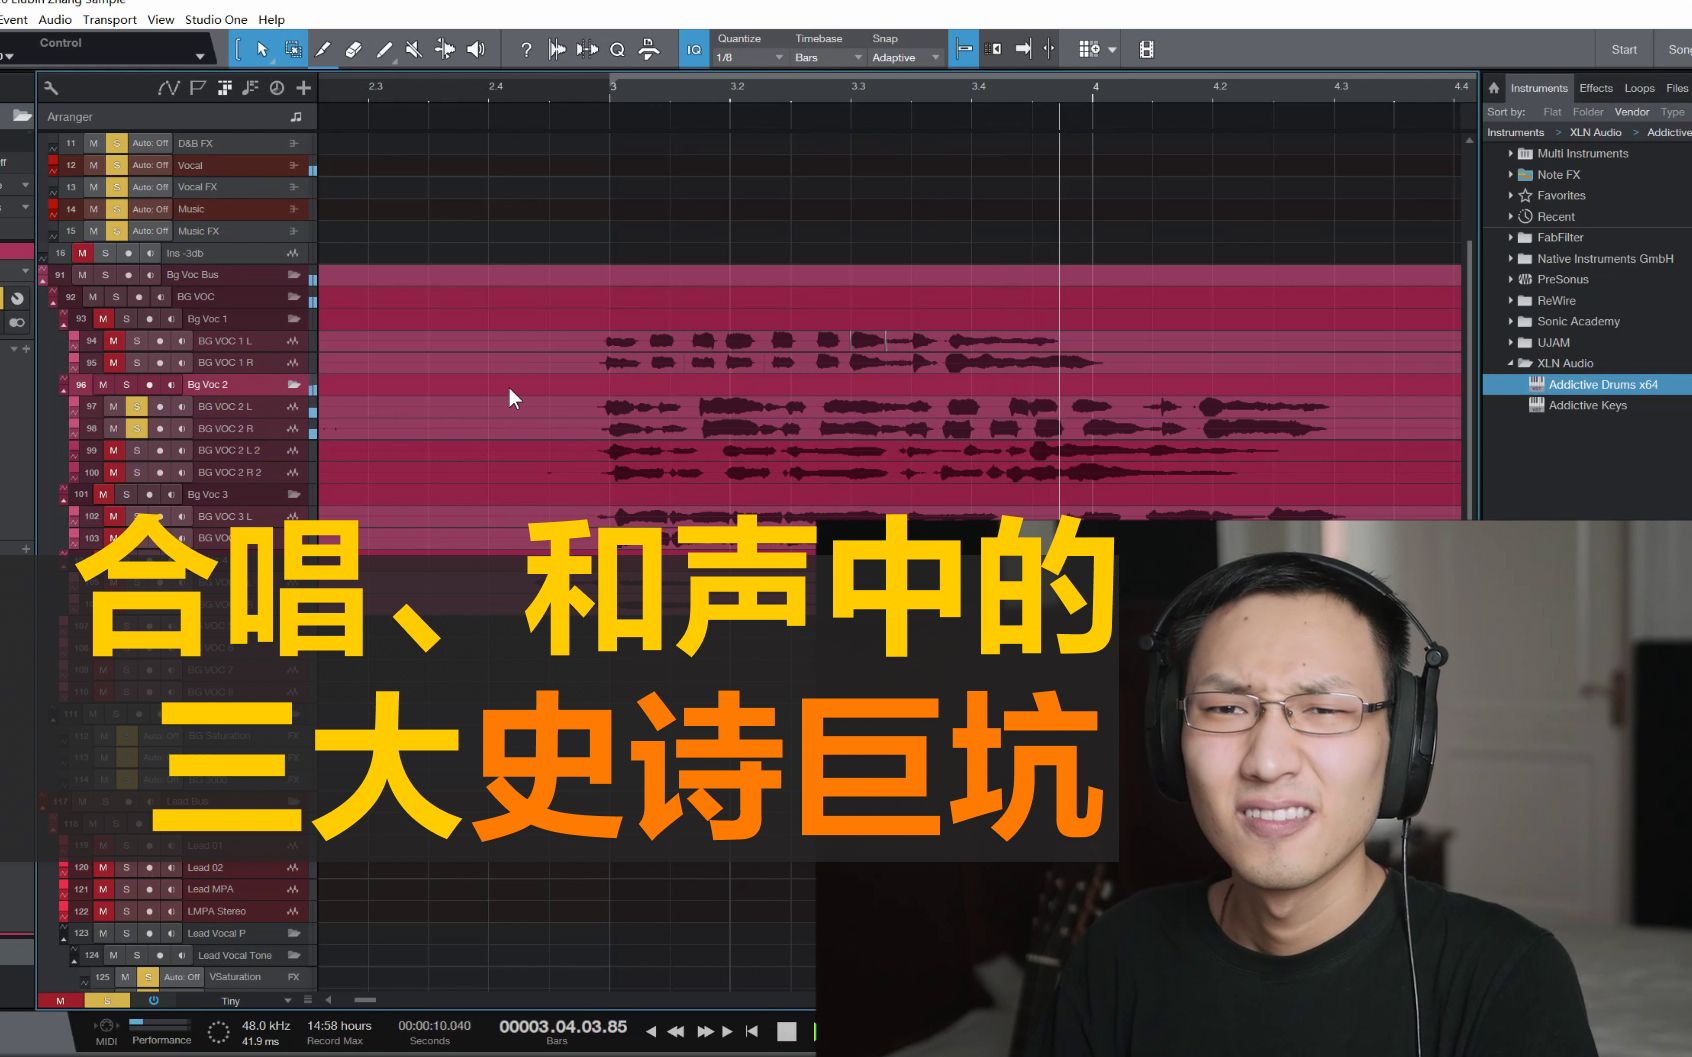Open the Snap Adaptive dropdown

906,57
